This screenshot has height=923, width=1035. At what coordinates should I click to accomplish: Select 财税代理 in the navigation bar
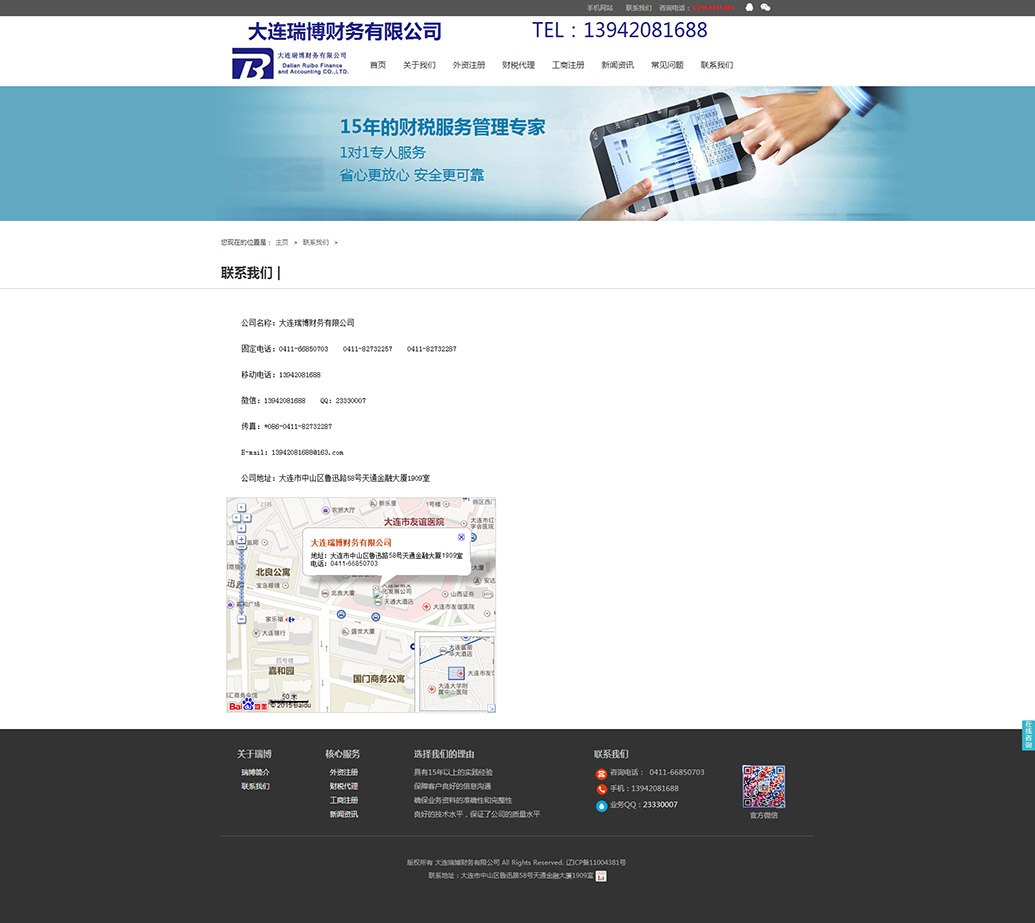coord(518,65)
